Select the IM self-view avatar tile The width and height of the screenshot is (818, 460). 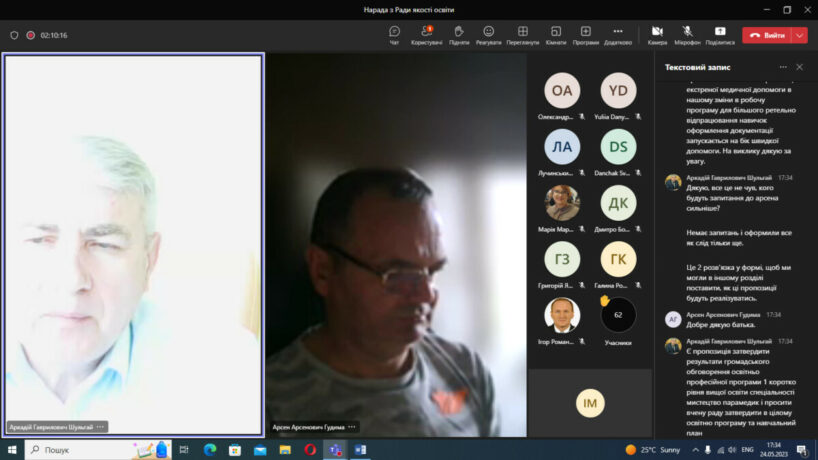pyautogui.click(x=590, y=403)
